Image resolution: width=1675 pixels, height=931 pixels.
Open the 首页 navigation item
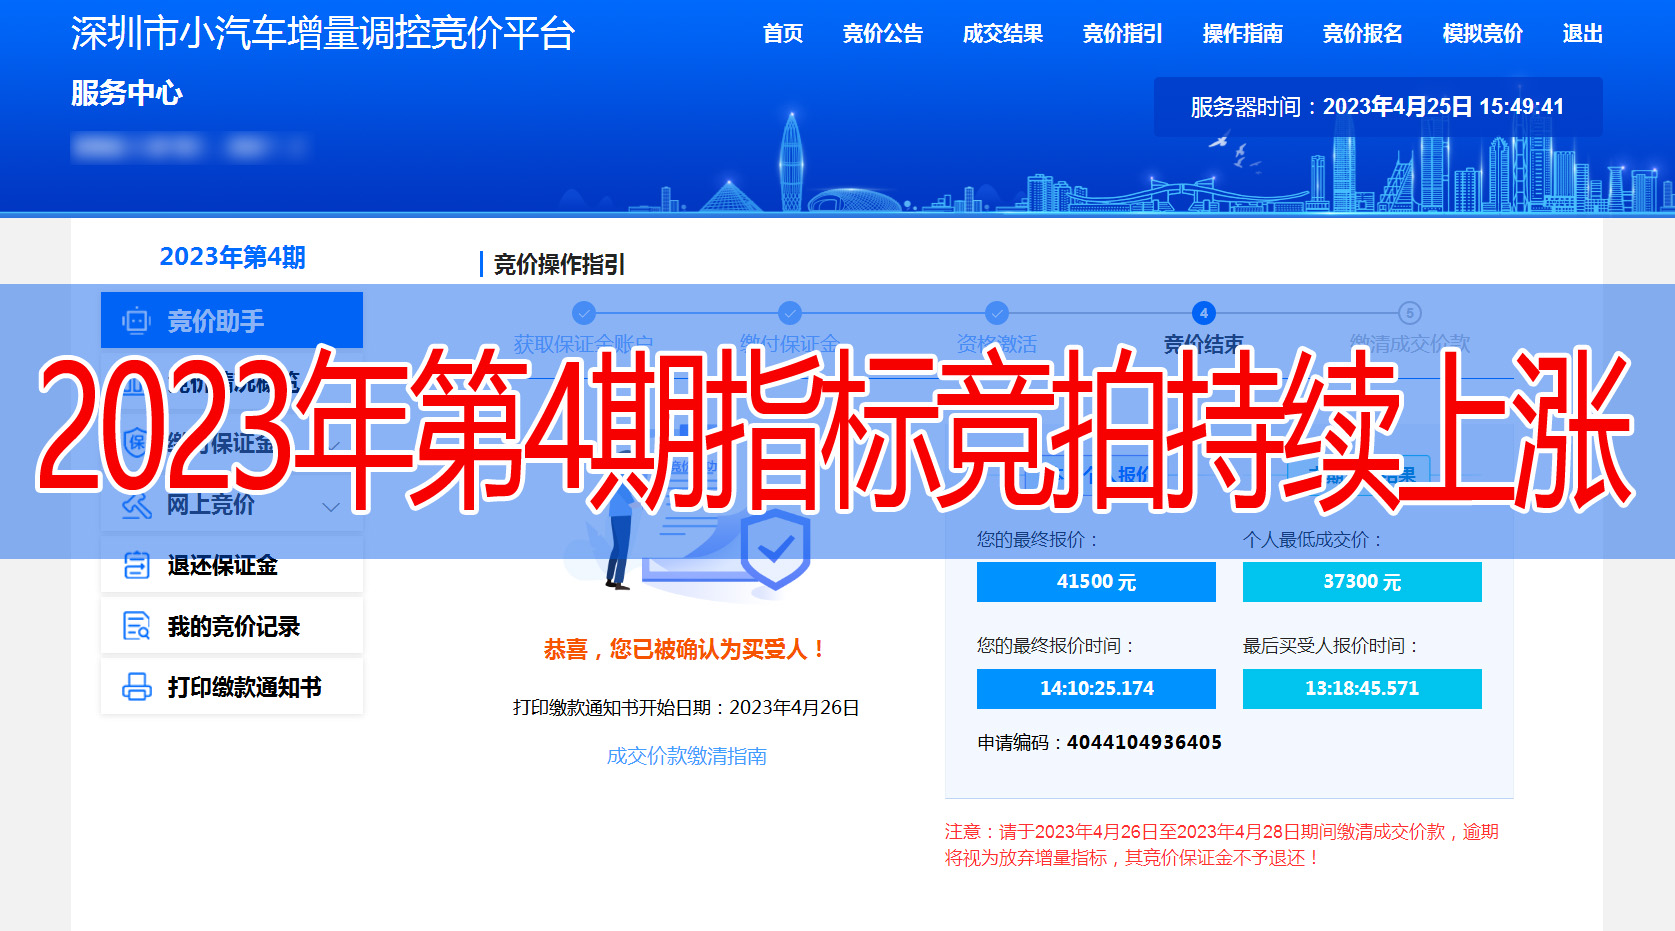click(x=782, y=34)
